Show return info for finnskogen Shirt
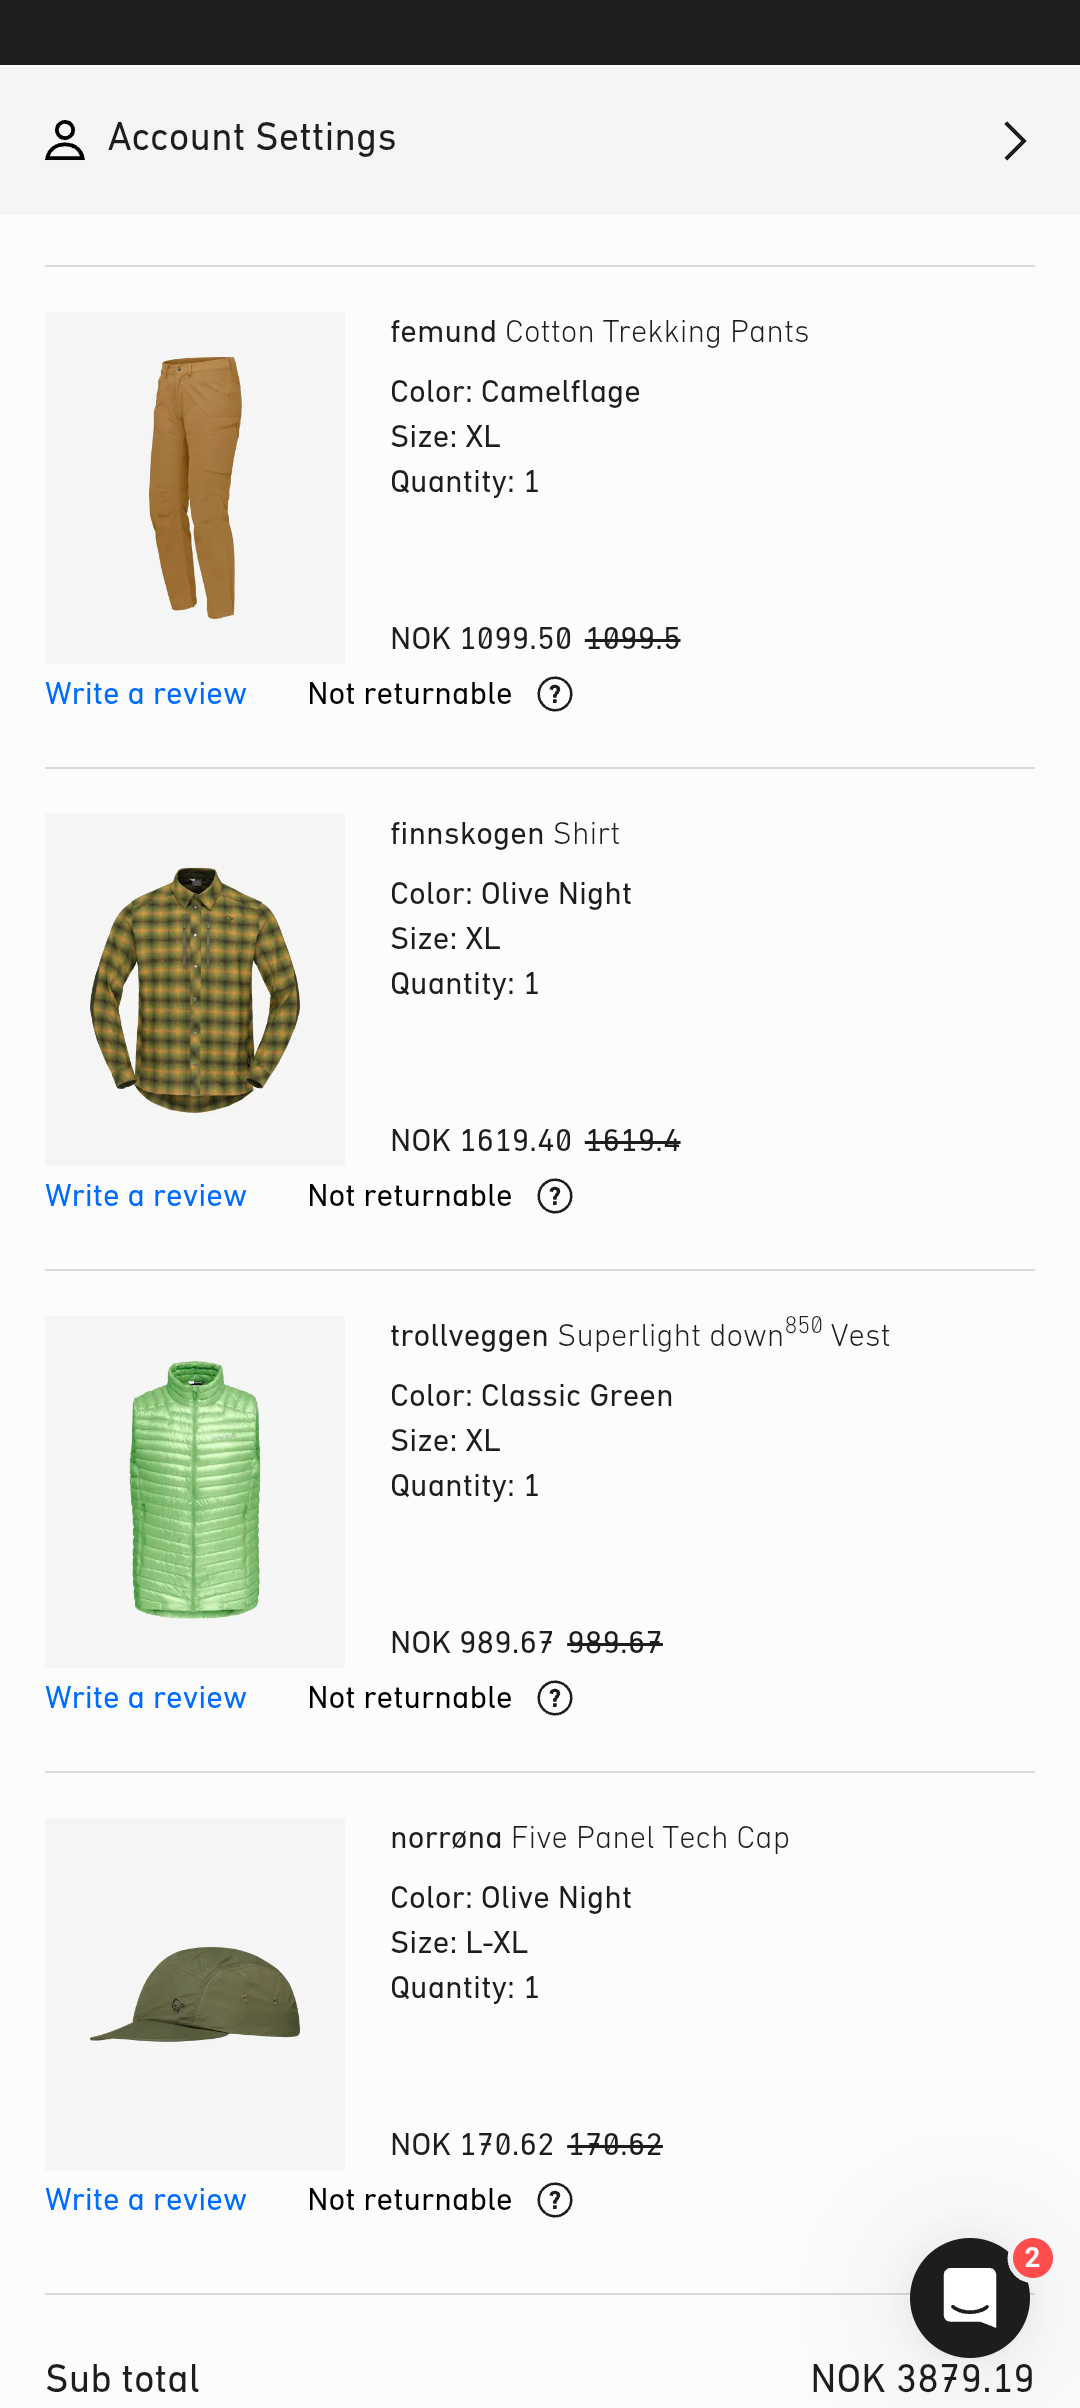 555,1196
